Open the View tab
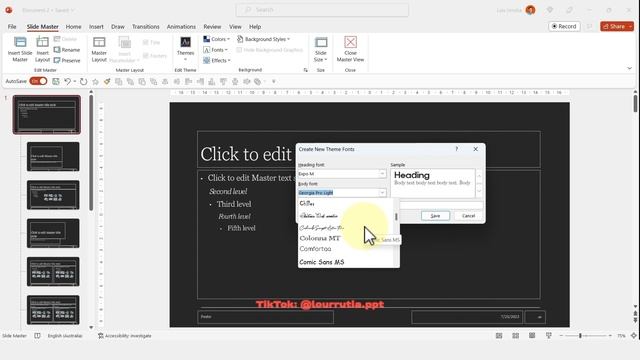 [235, 27]
